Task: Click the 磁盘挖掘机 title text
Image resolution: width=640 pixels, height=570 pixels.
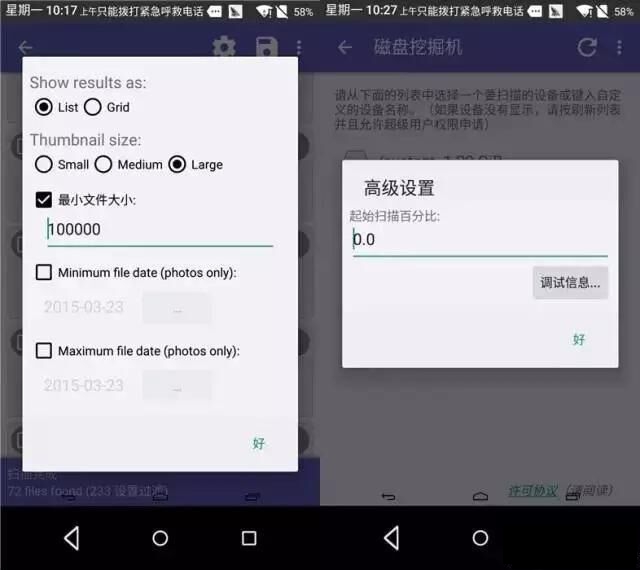Action: [418, 47]
